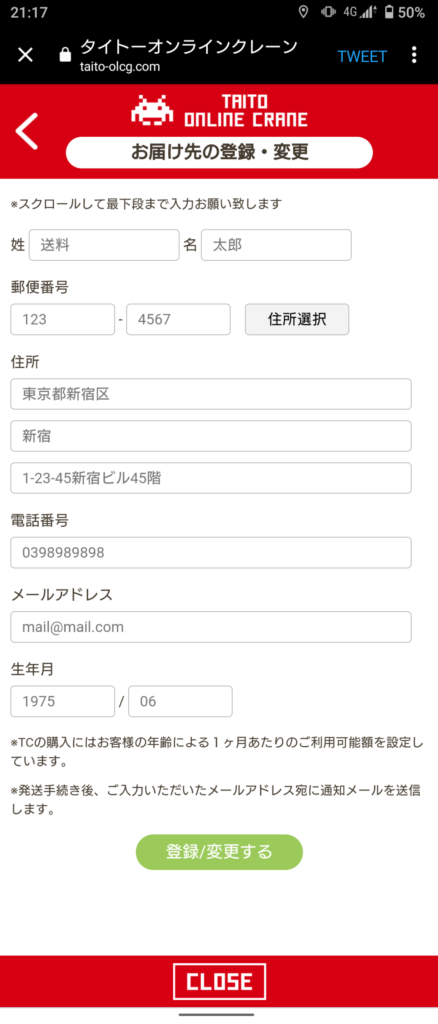
Task: Click the 住所選択 address select button
Action: pyautogui.click(x=297, y=319)
